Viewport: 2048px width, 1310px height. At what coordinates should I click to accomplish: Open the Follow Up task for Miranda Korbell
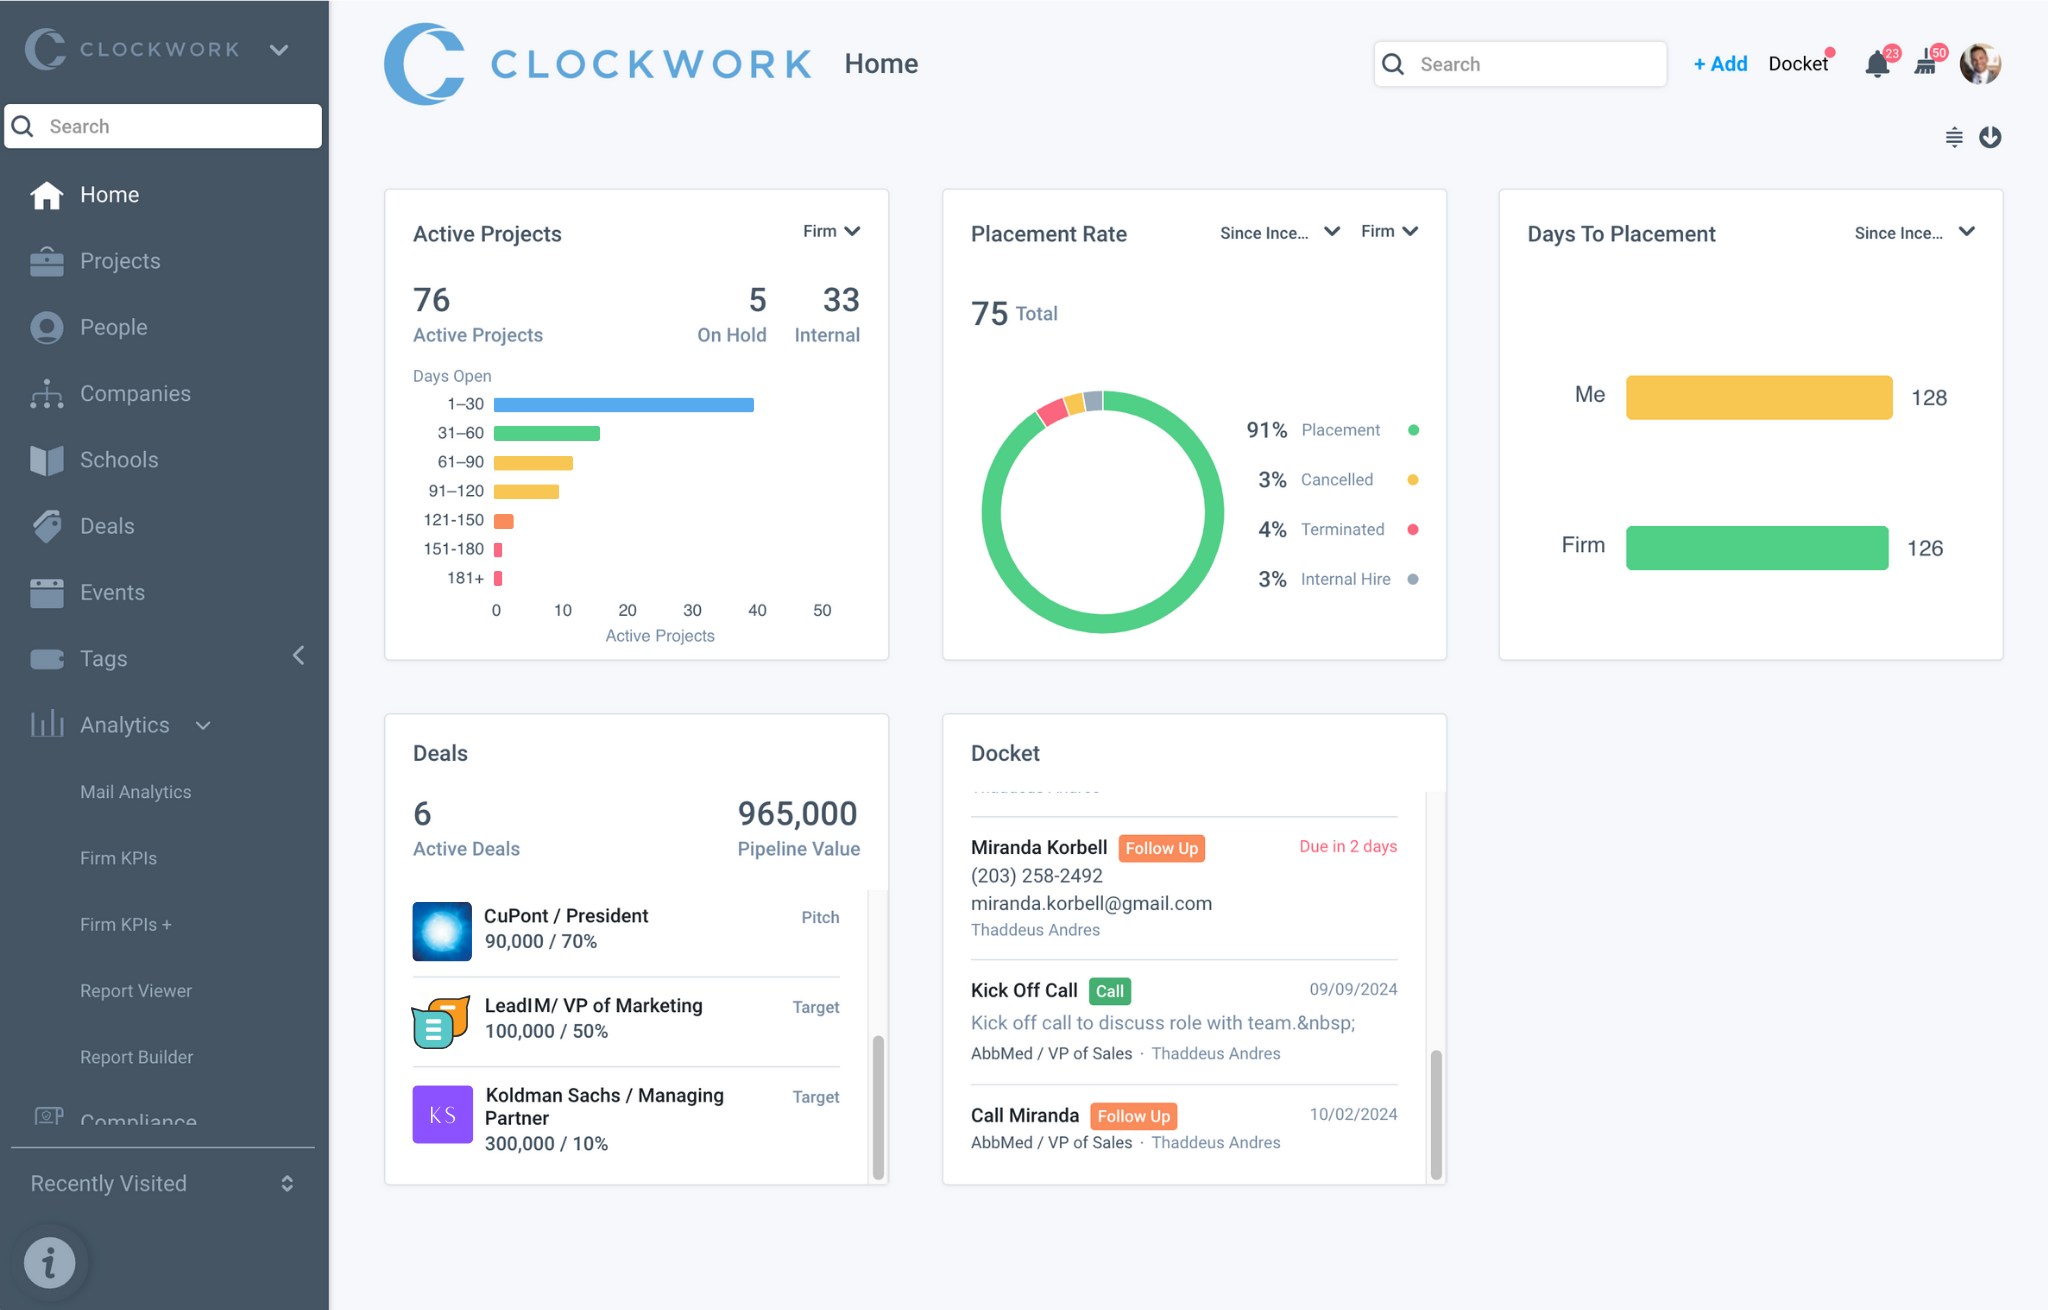point(1160,847)
